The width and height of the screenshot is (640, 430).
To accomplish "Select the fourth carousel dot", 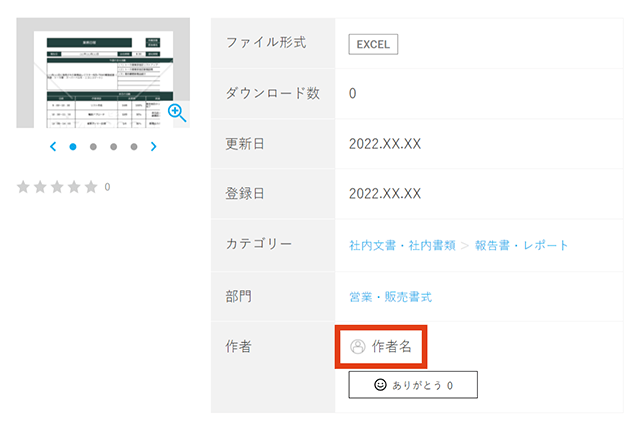I will click(133, 147).
